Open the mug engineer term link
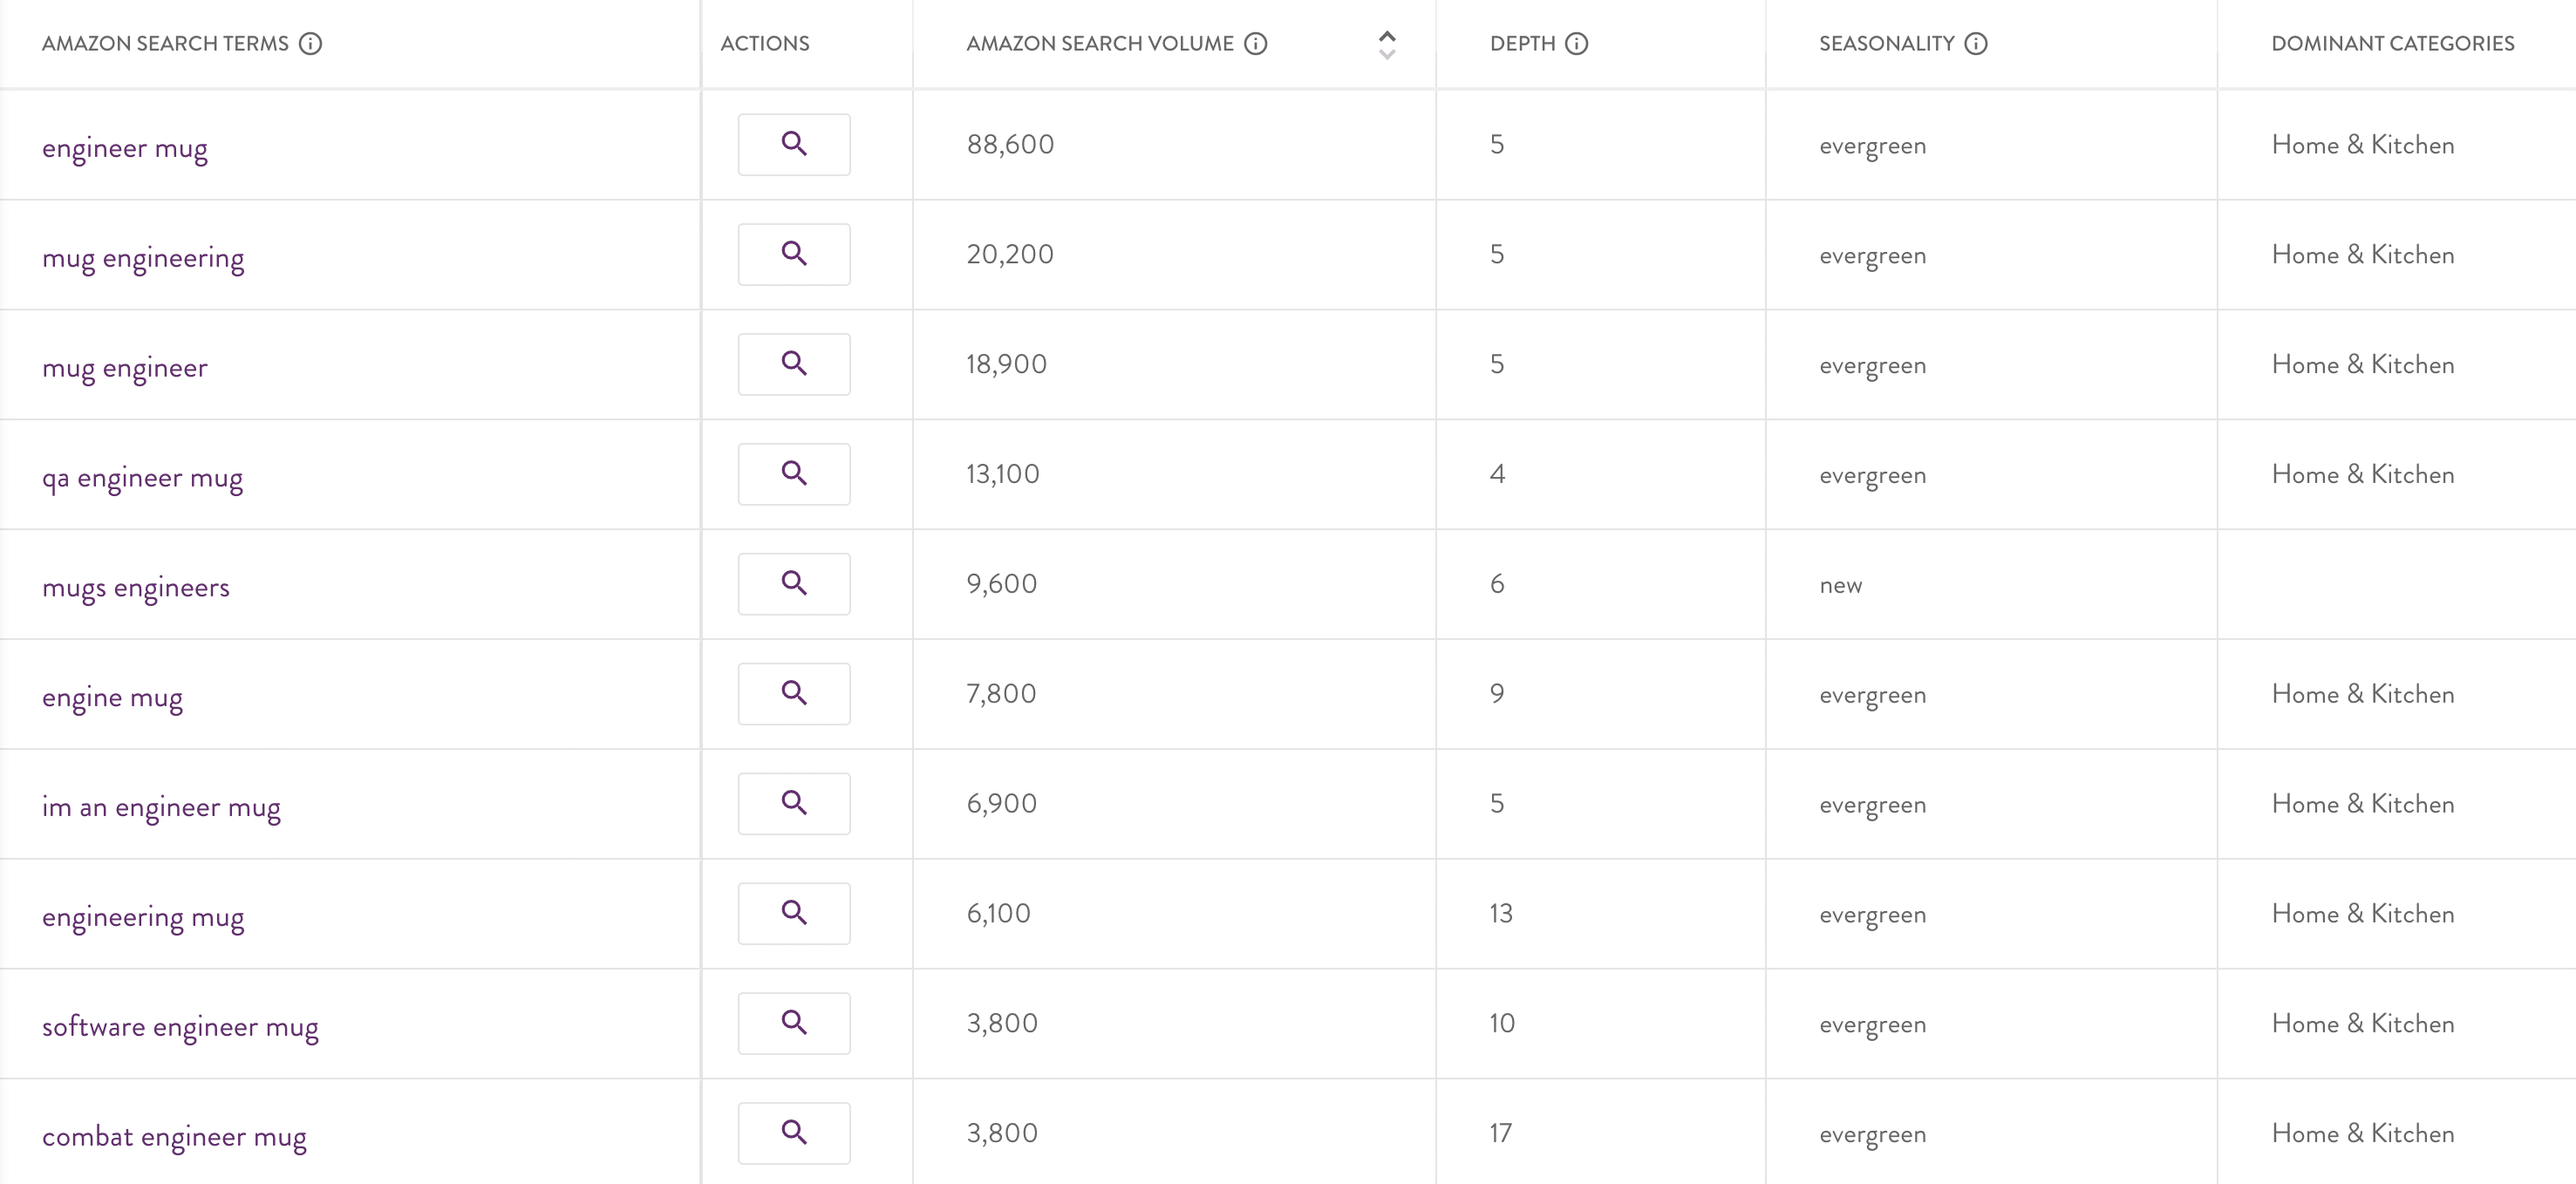2576x1184 pixels. (x=125, y=368)
